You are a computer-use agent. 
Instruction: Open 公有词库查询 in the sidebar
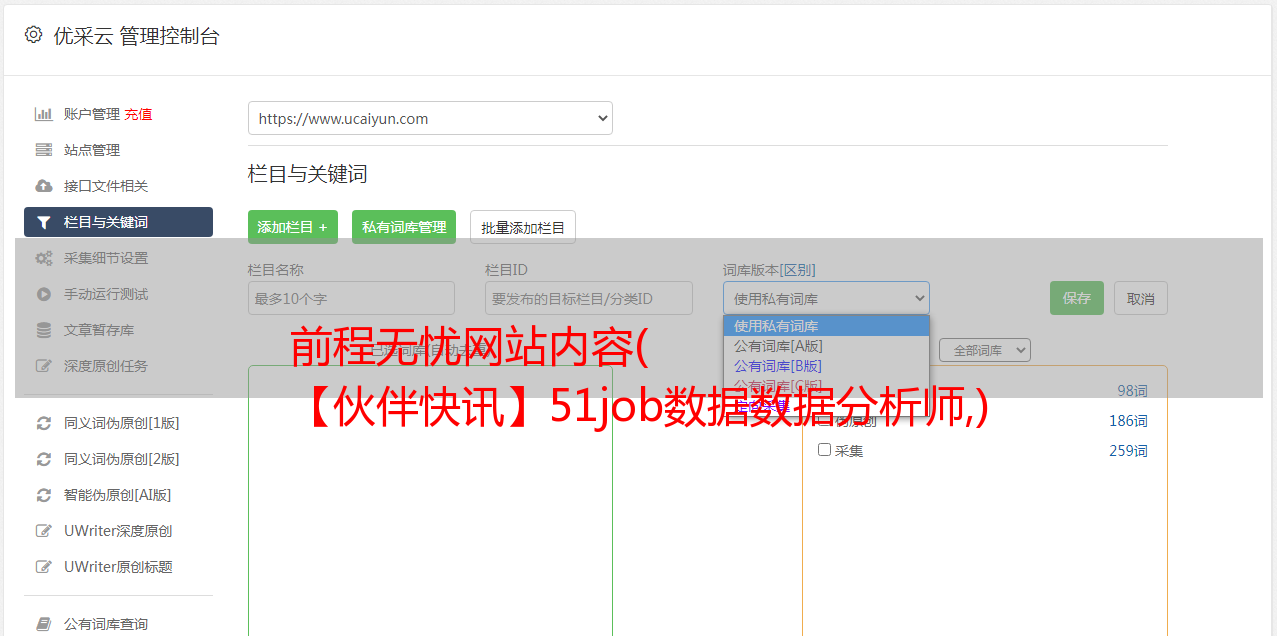click(106, 624)
